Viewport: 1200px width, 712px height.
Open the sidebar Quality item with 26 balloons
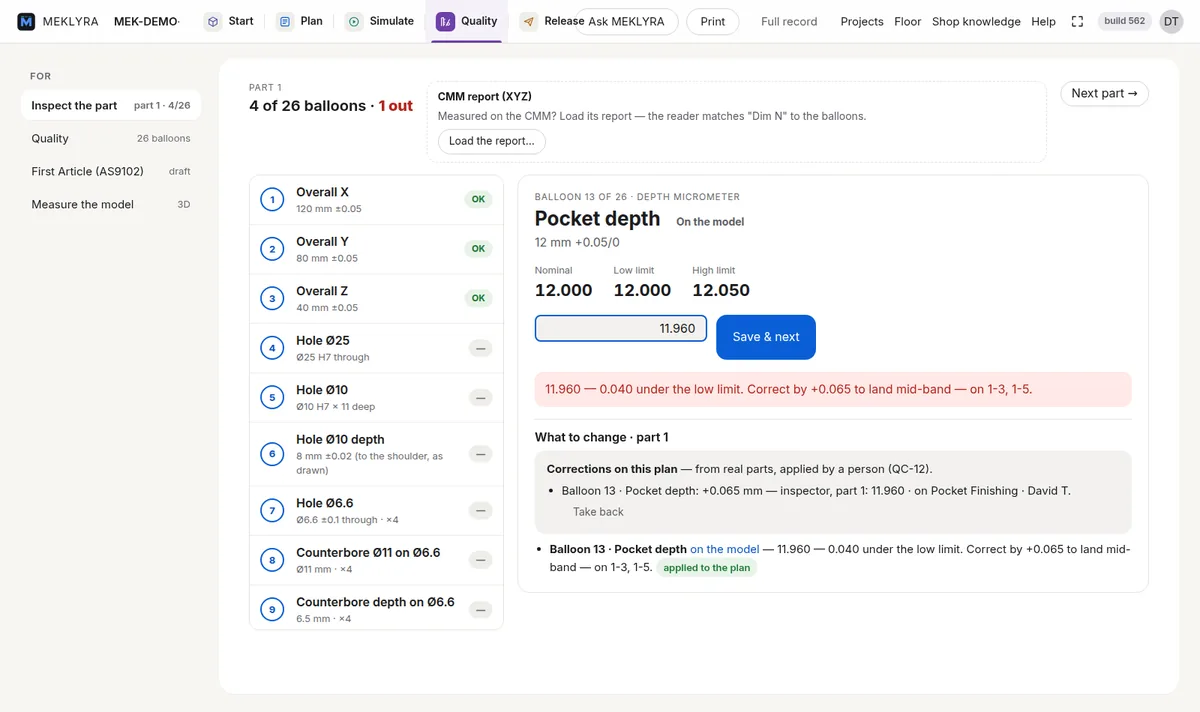tap(111, 139)
